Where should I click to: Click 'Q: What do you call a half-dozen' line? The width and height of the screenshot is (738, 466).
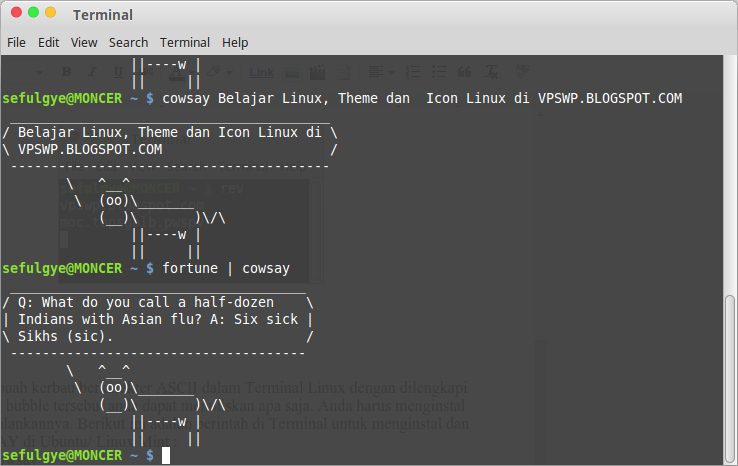tap(146, 302)
